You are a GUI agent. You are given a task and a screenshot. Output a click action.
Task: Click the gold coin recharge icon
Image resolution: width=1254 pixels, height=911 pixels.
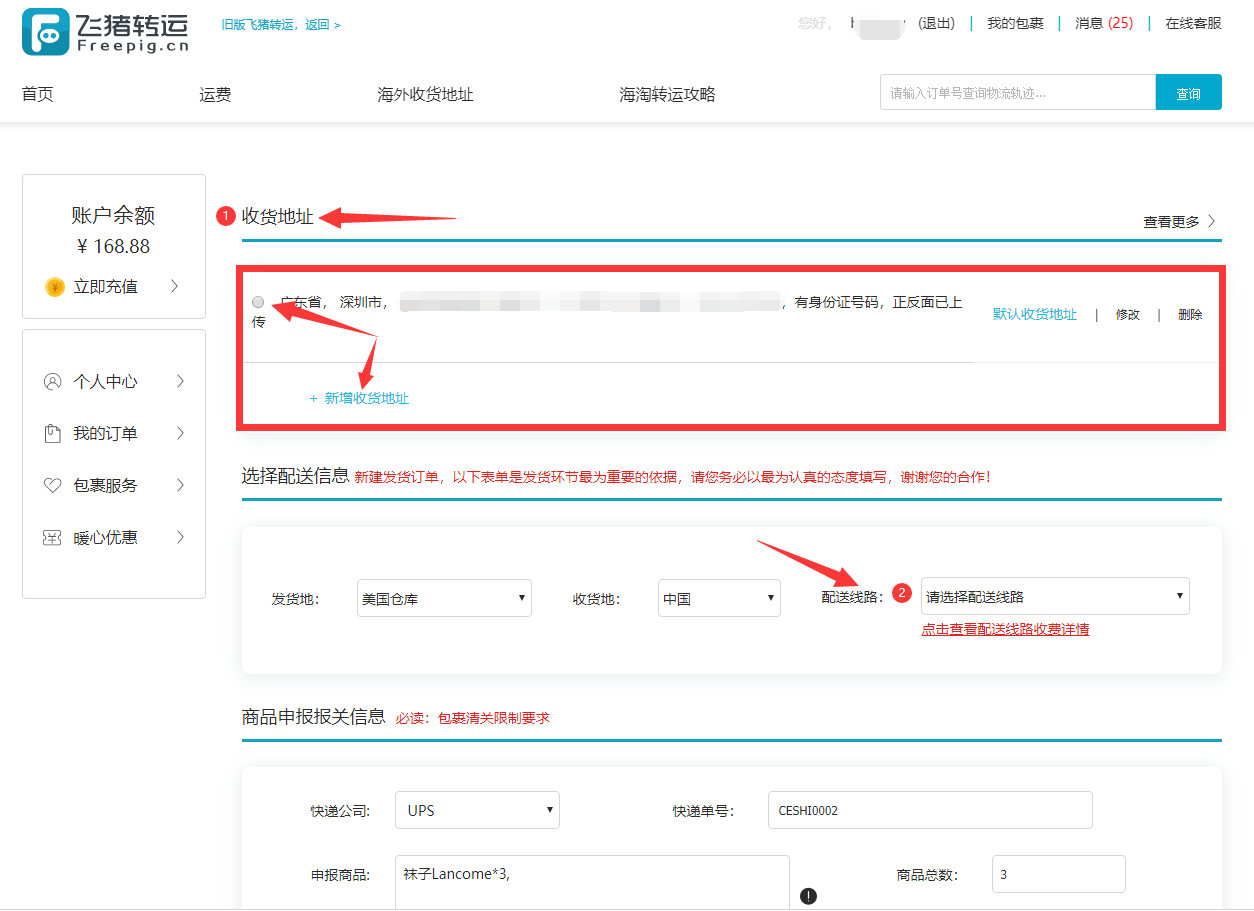pos(55,287)
